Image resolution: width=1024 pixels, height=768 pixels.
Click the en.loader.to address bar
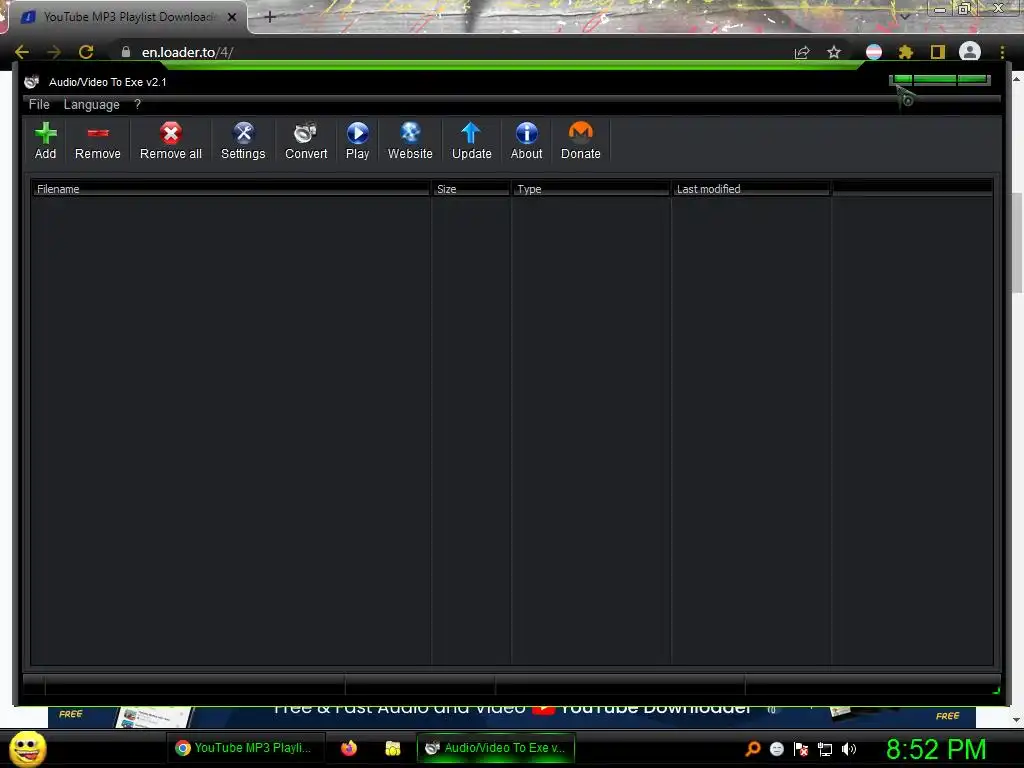[451, 52]
